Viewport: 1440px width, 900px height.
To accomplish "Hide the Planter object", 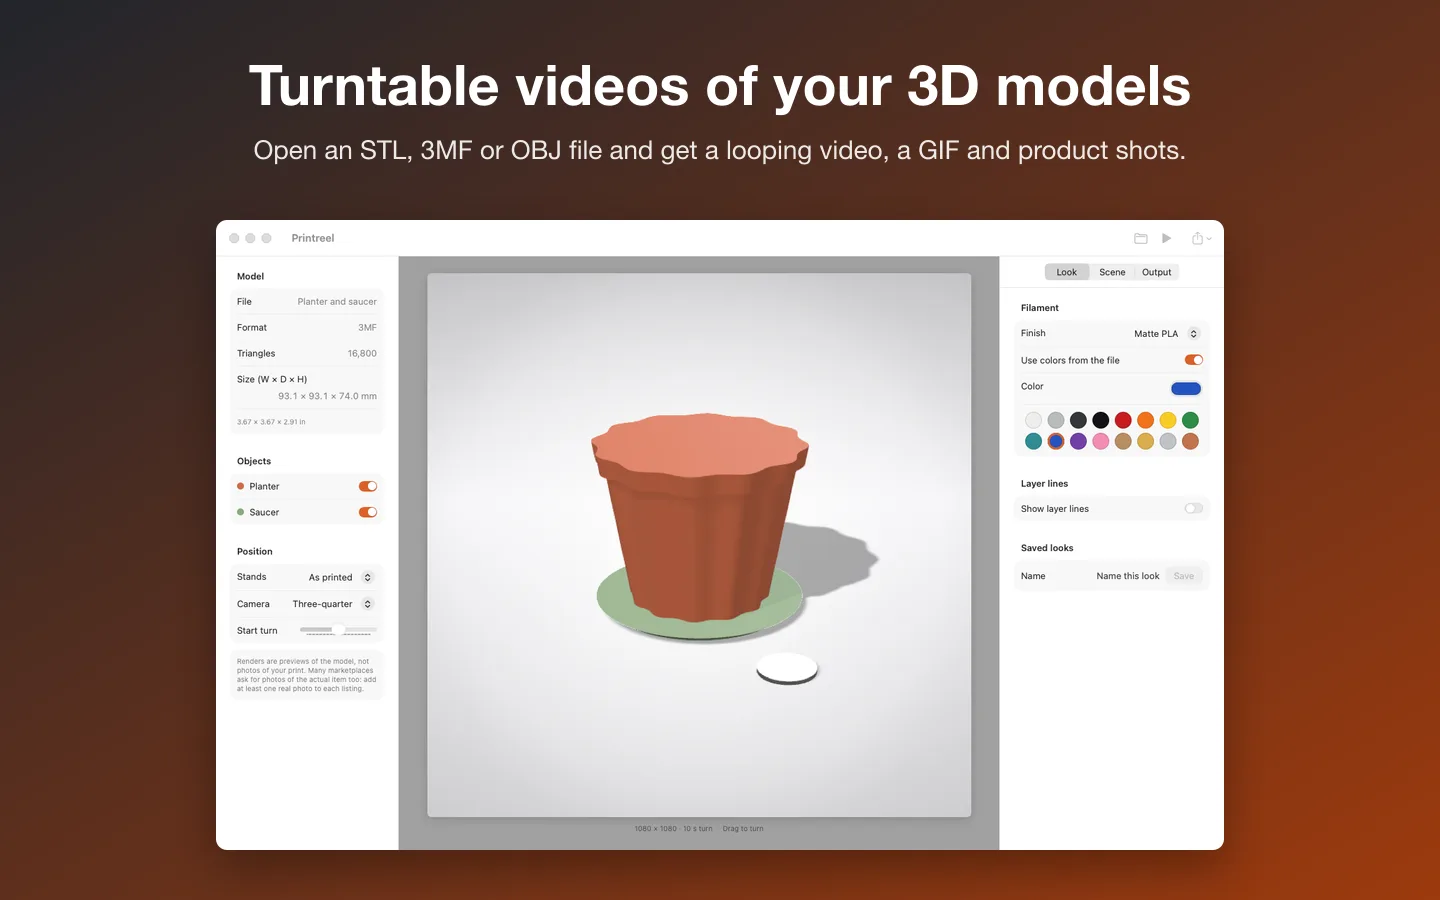I will point(368,486).
